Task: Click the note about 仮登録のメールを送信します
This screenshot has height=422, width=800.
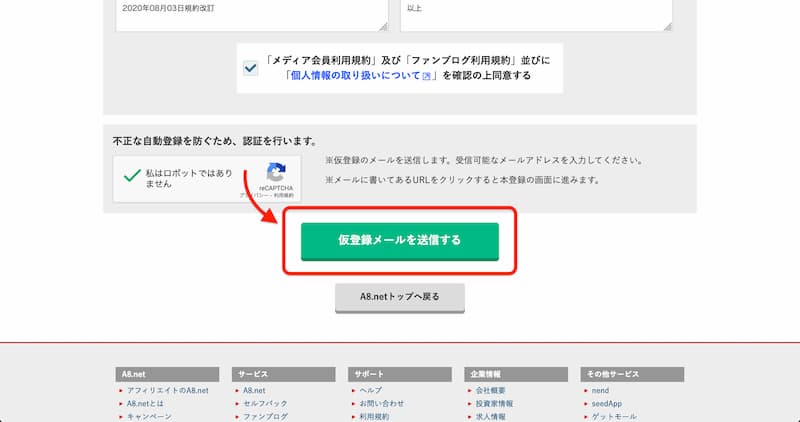Action: pos(484,160)
